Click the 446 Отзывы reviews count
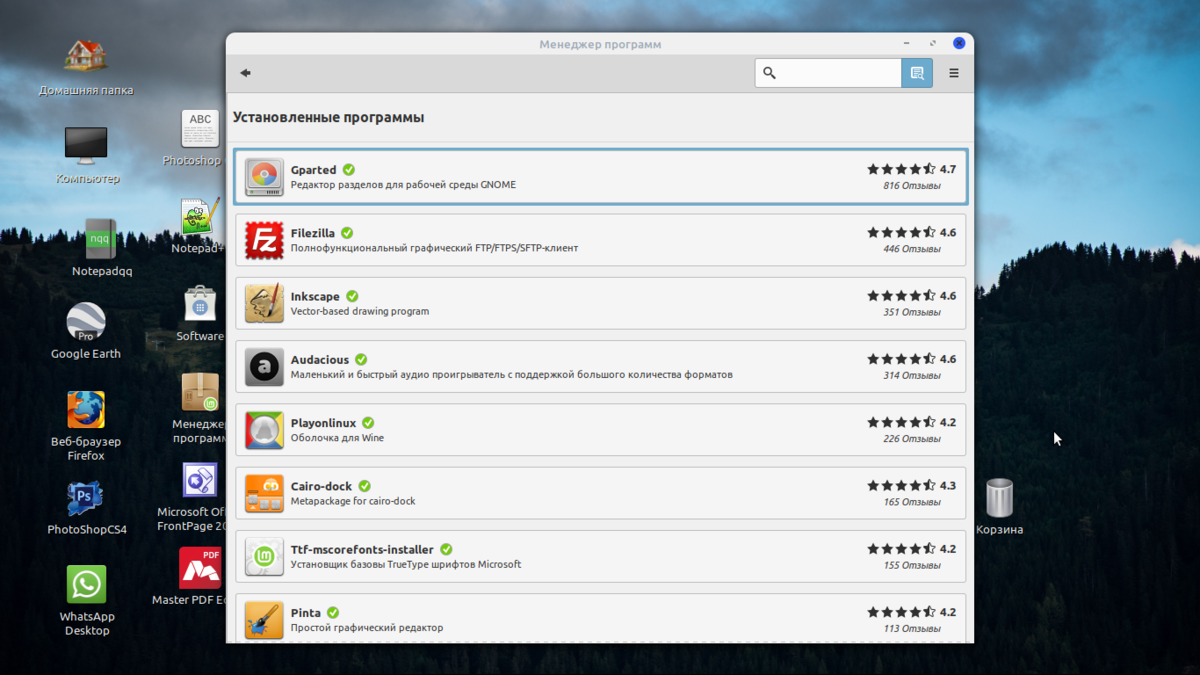 pos(912,249)
